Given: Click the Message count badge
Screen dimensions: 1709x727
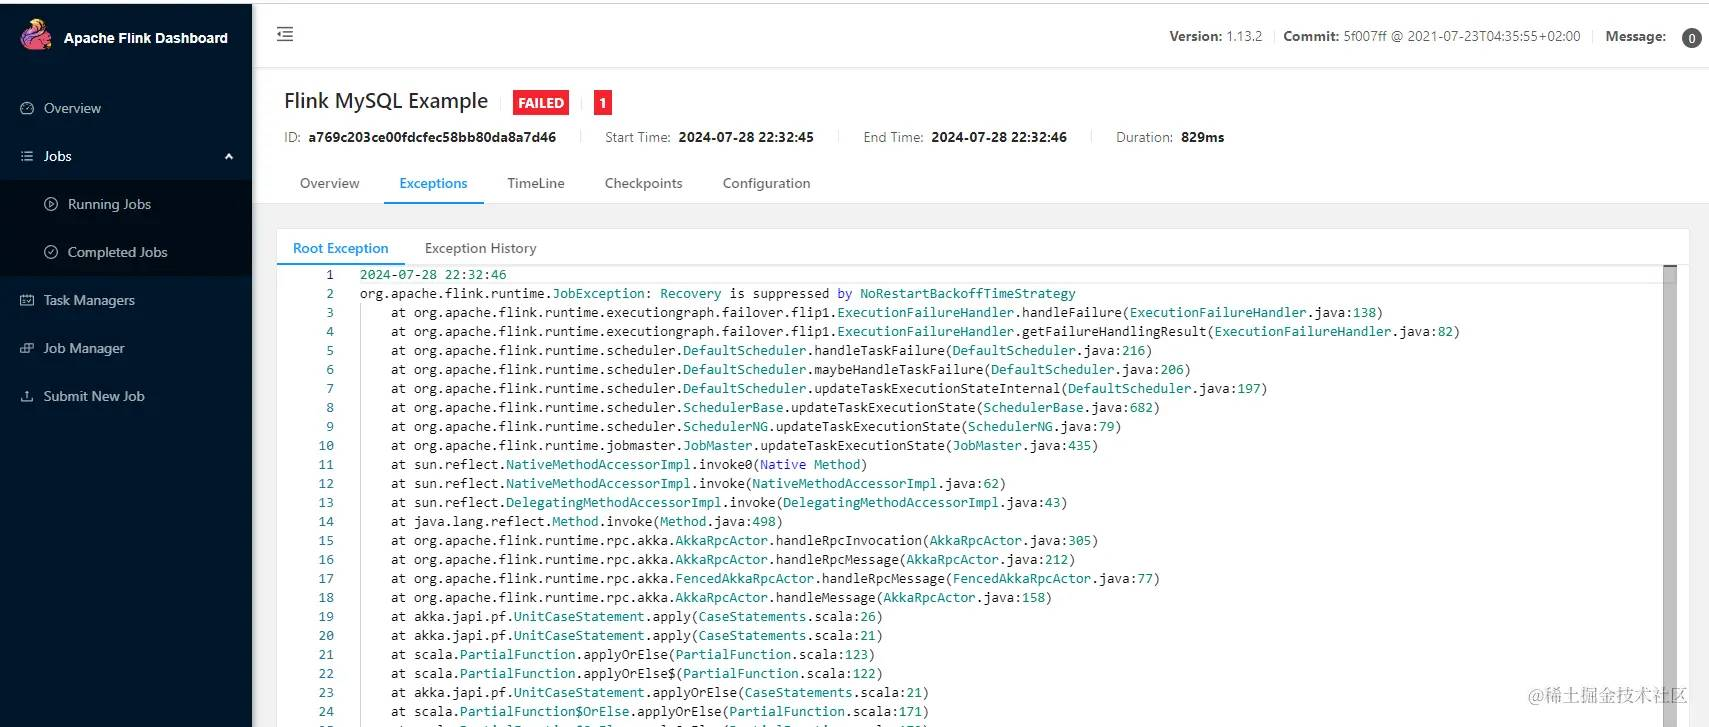Looking at the screenshot, I should [1691, 38].
